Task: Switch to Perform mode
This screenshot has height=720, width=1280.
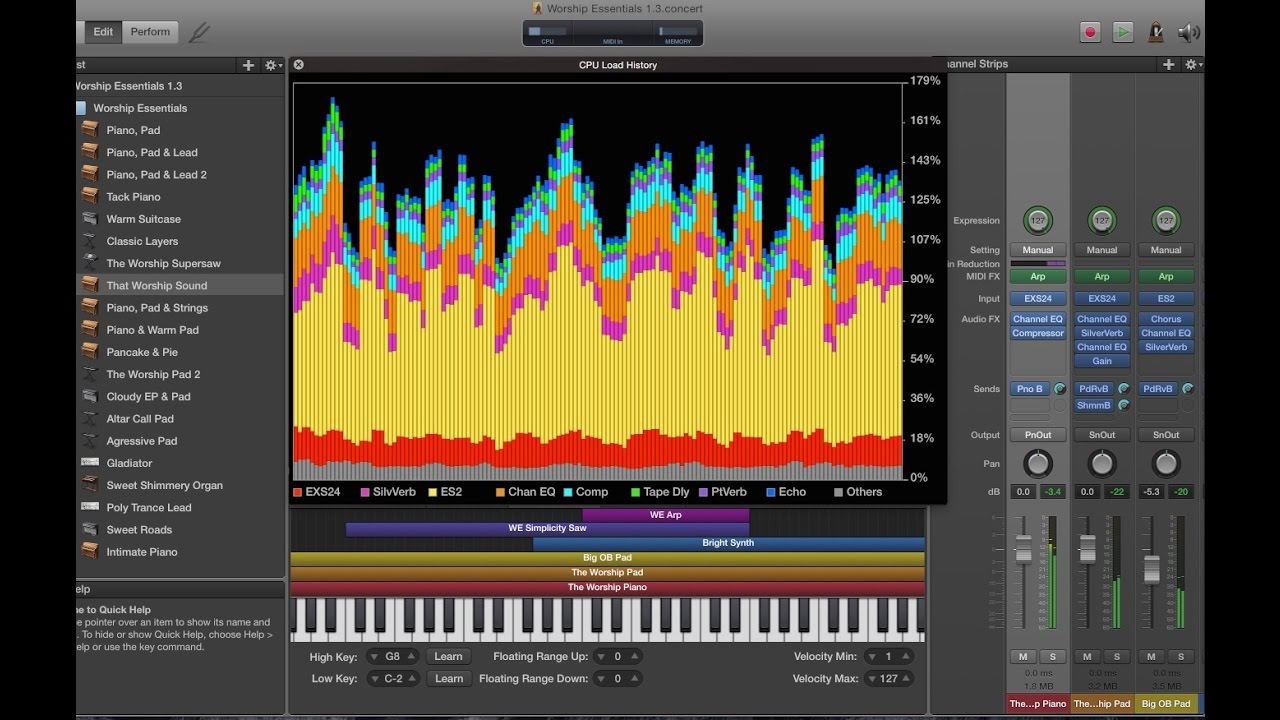Action: (150, 32)
